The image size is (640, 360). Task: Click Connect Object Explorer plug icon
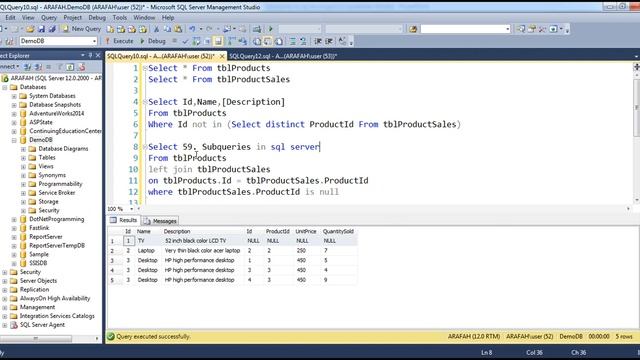point(27,67)
